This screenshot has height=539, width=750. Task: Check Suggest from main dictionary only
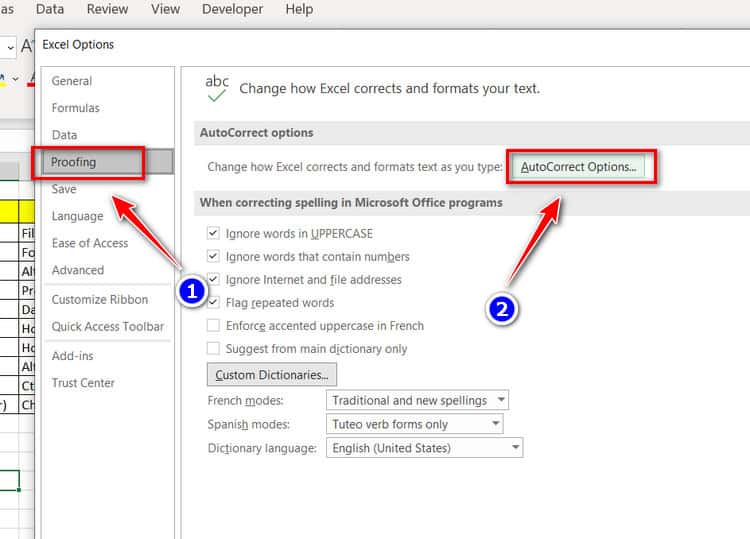(213, 348)
